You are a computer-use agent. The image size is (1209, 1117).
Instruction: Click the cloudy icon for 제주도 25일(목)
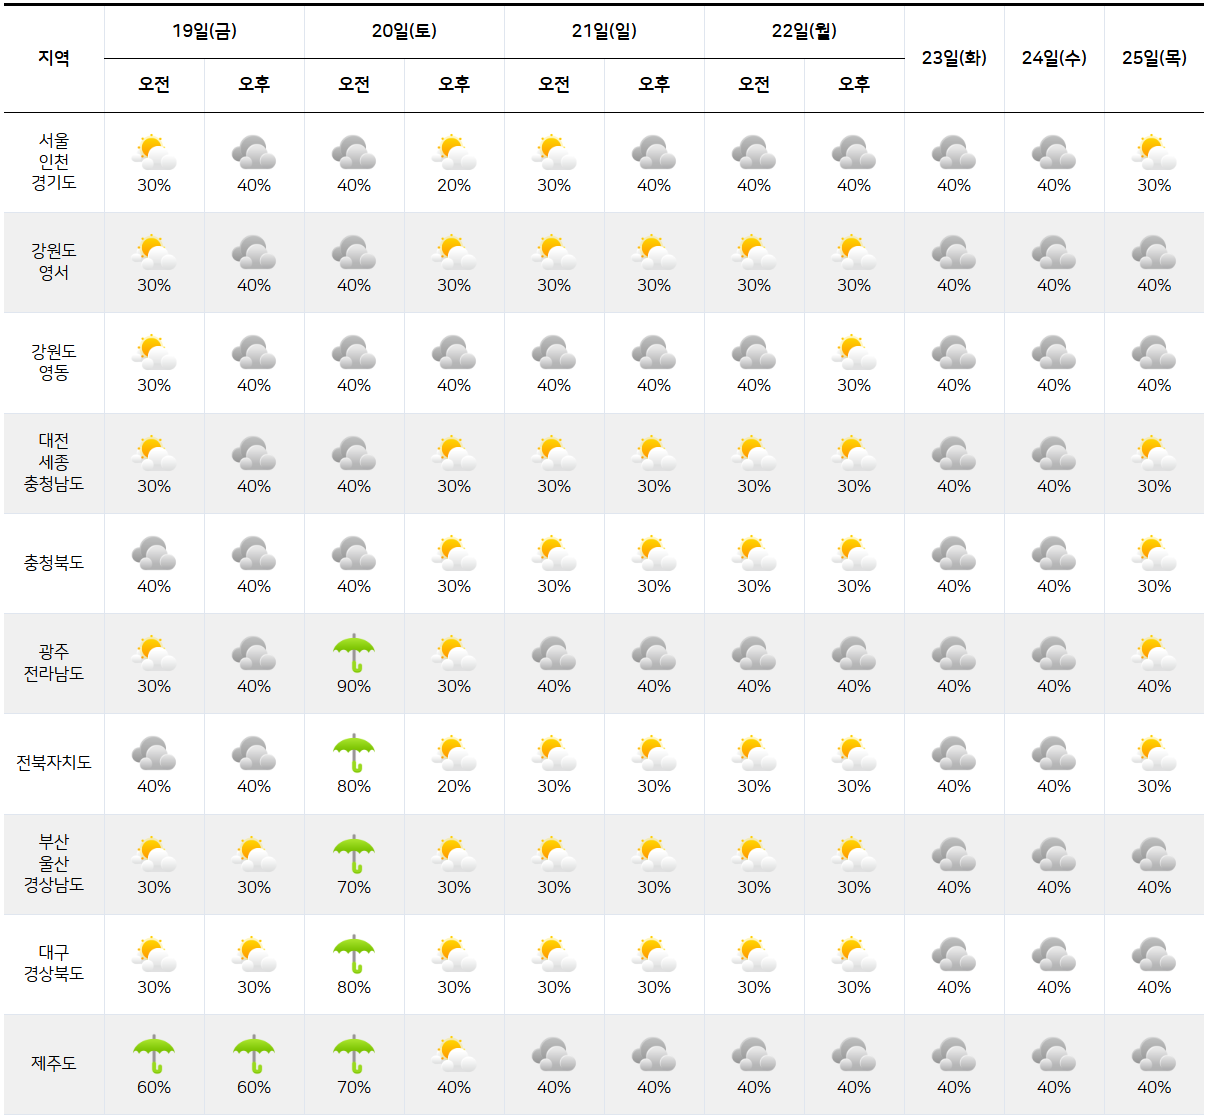click(1154, 1055)
